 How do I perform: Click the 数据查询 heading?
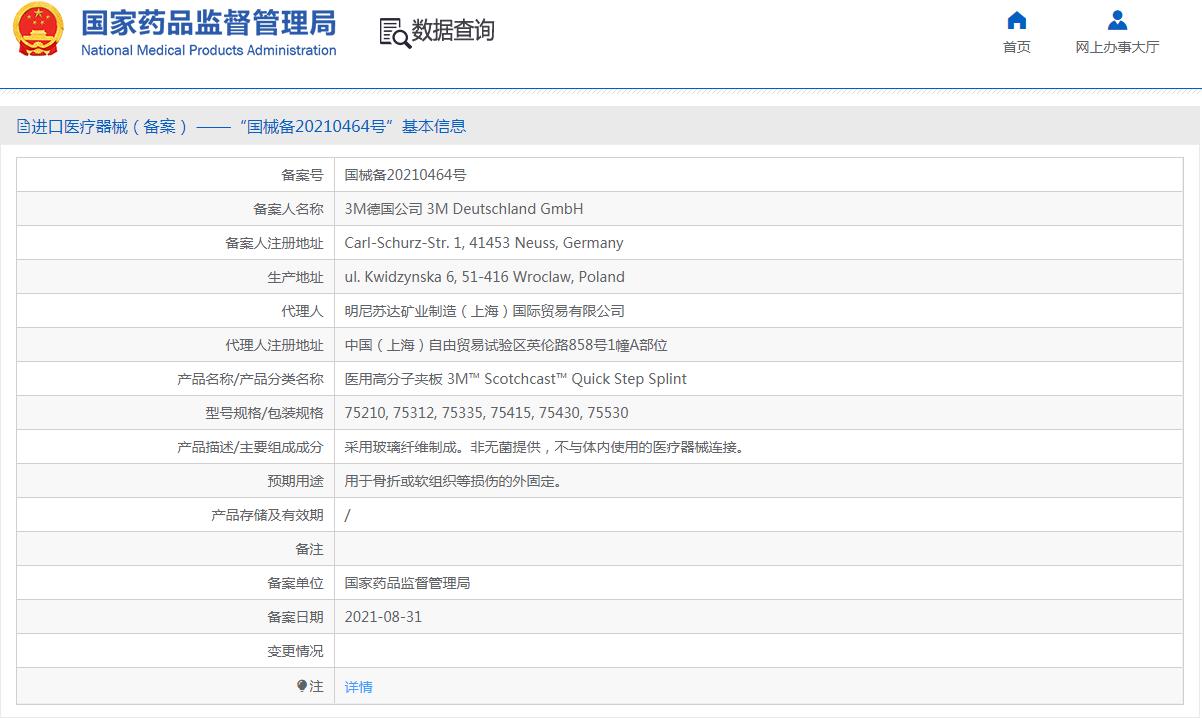click(x=453, y=31)
